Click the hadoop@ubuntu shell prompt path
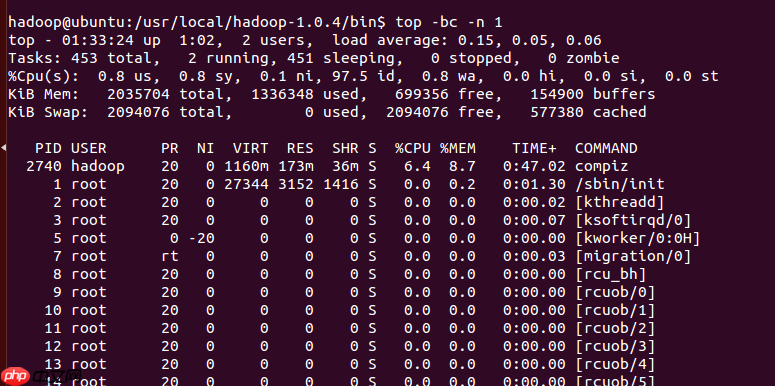The width and height of the screenshot is (775, 386). click(x=197, y=22)
